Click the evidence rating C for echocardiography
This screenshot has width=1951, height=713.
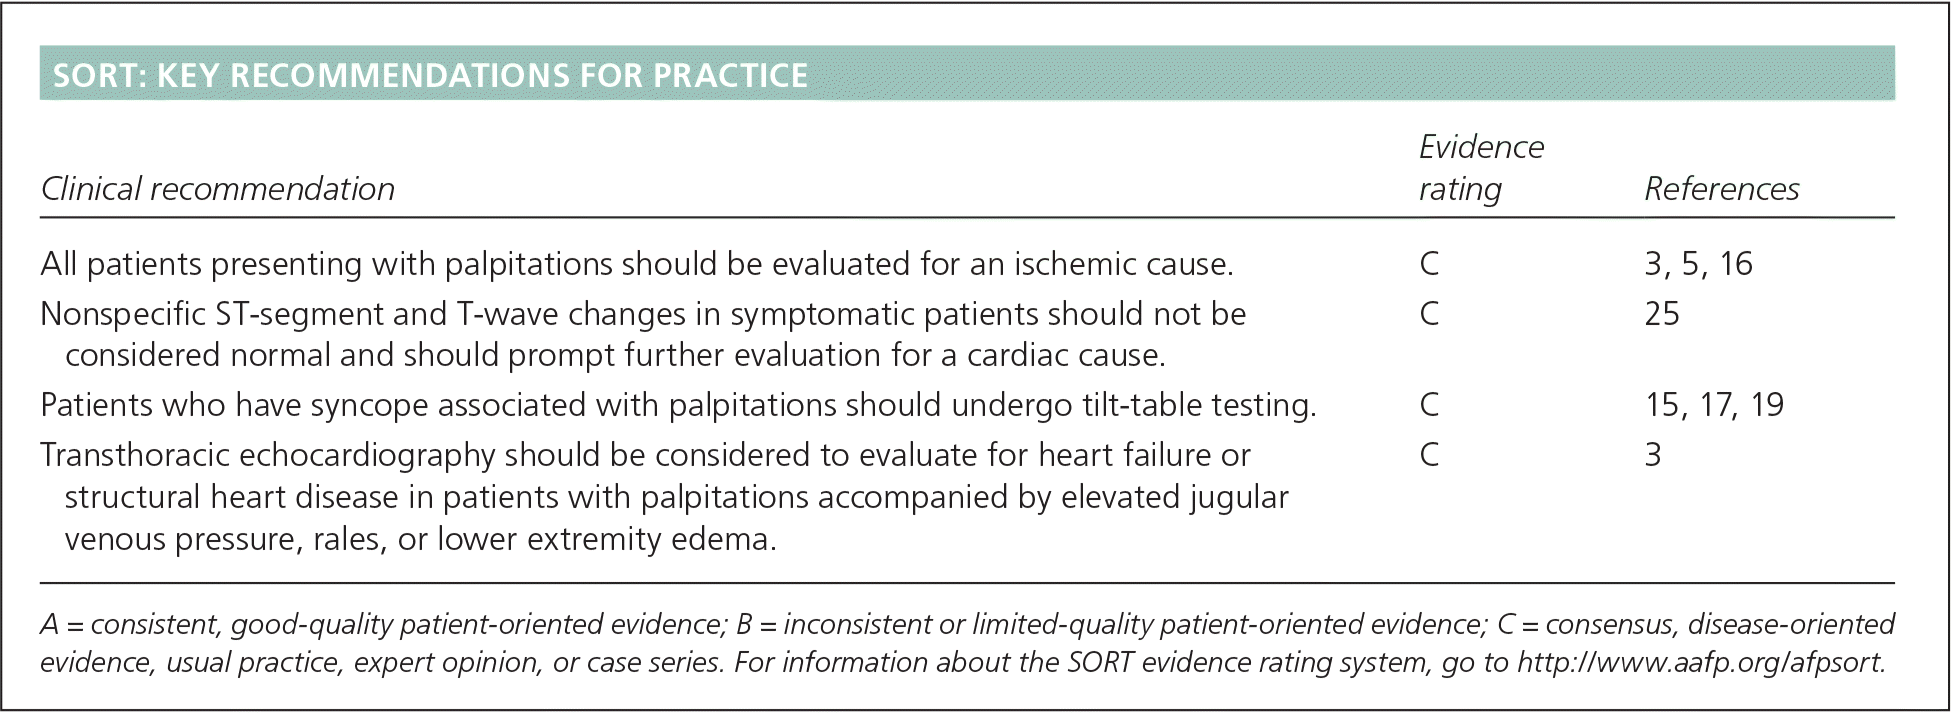[x=1429, y=455]
